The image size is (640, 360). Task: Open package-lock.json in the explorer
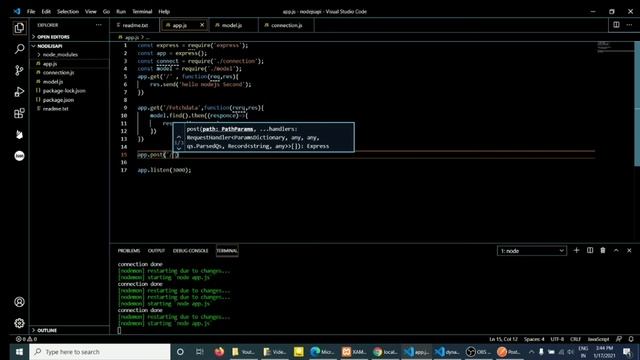click(x=69, y=91)
